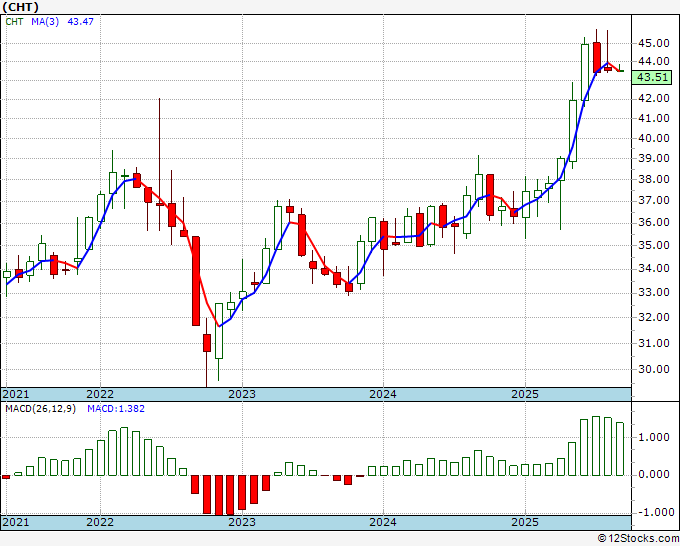Viewport: 680px width, 546px height.
Task: Click "2025" on the price chart timeline
Action: 525,394
